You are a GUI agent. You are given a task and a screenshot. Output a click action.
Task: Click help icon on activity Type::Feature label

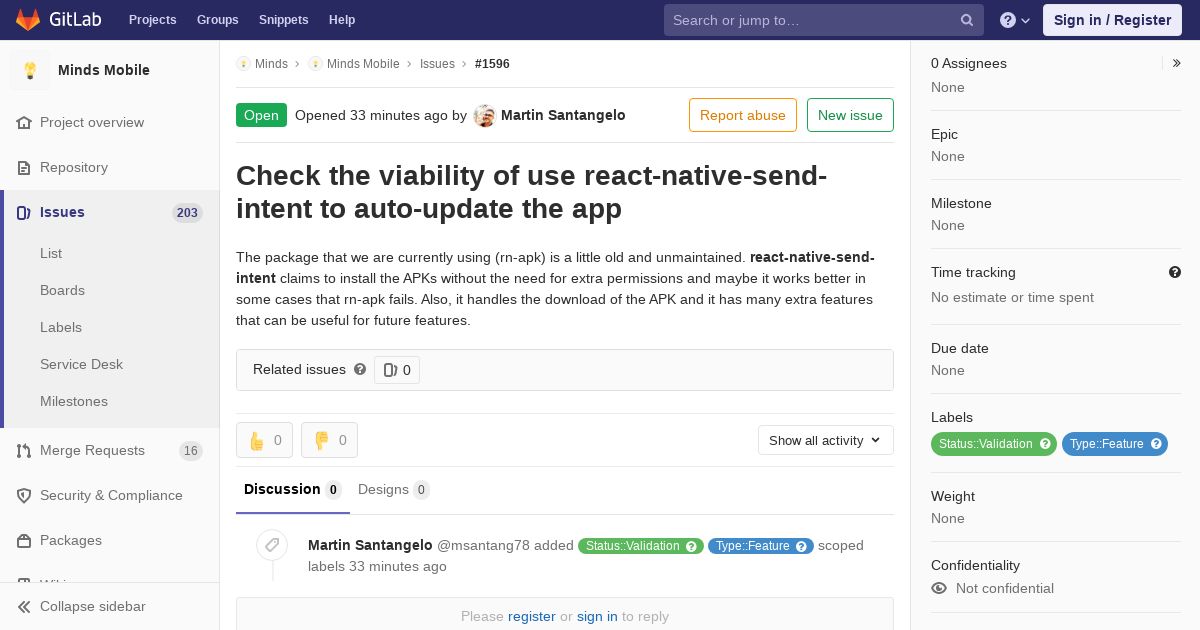(802, 546)
